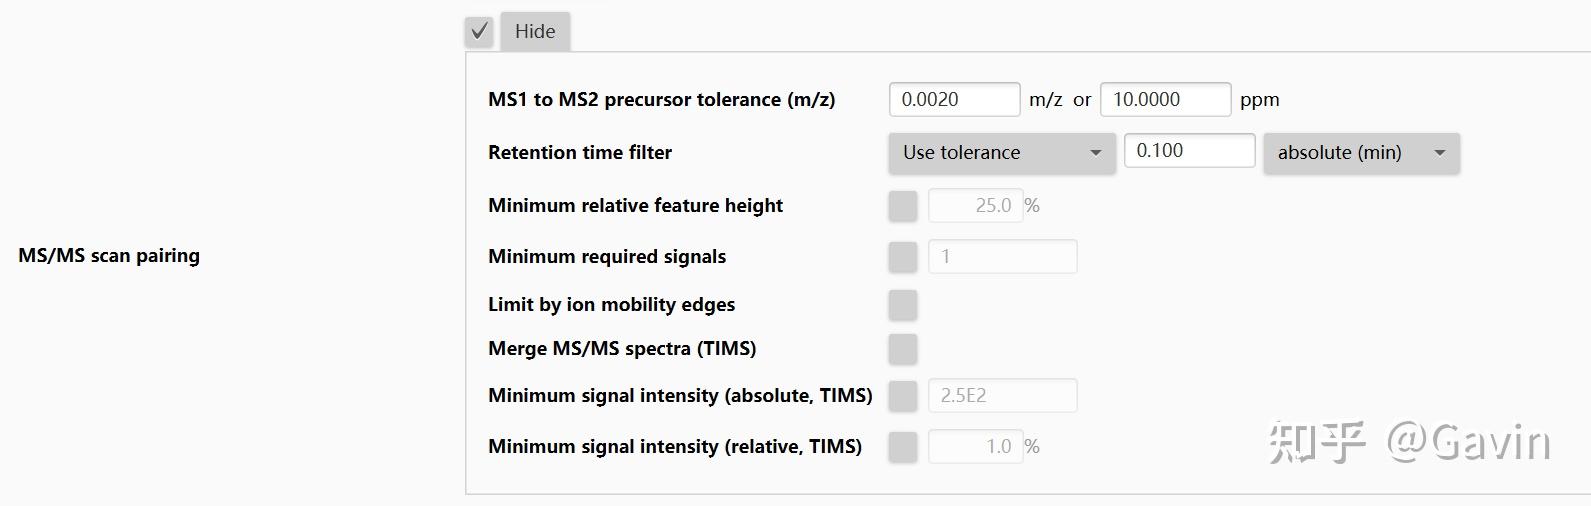
Task: Uncheck the MS/MS scan pairing checkbox
Action: [x=479, y=31]
